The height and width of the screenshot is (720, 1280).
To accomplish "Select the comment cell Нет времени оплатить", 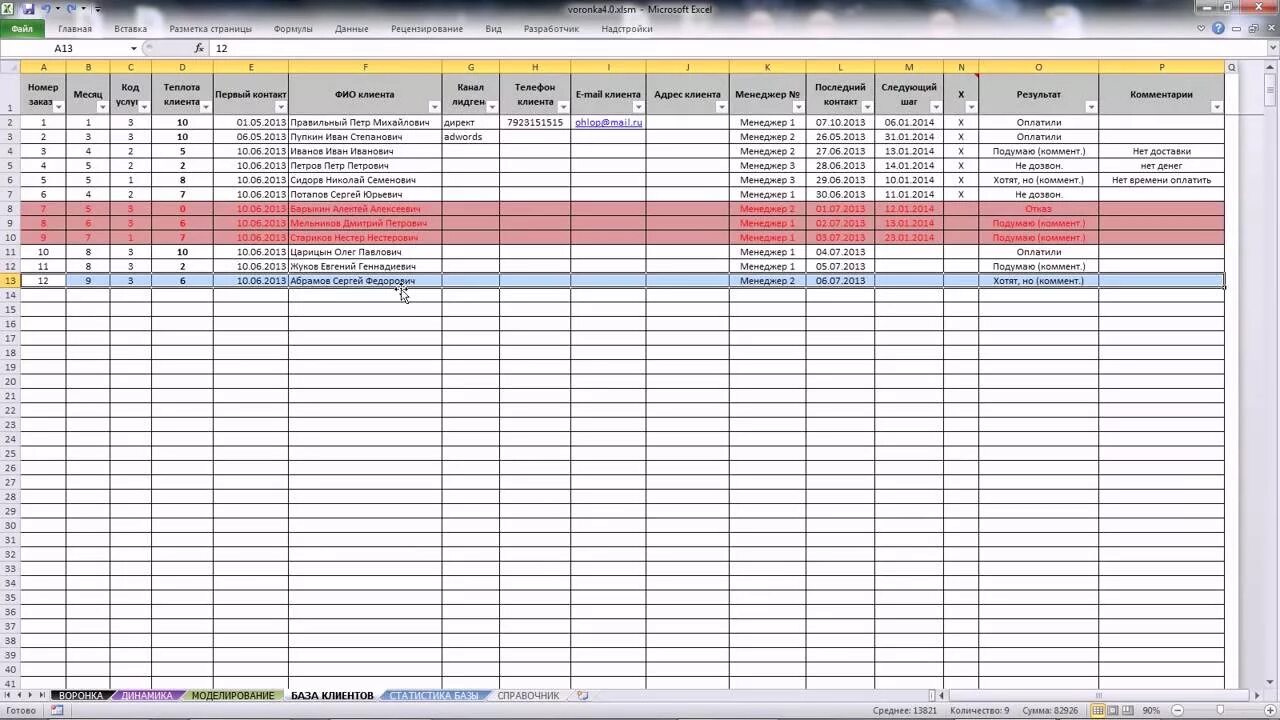I will [1161, 180].
